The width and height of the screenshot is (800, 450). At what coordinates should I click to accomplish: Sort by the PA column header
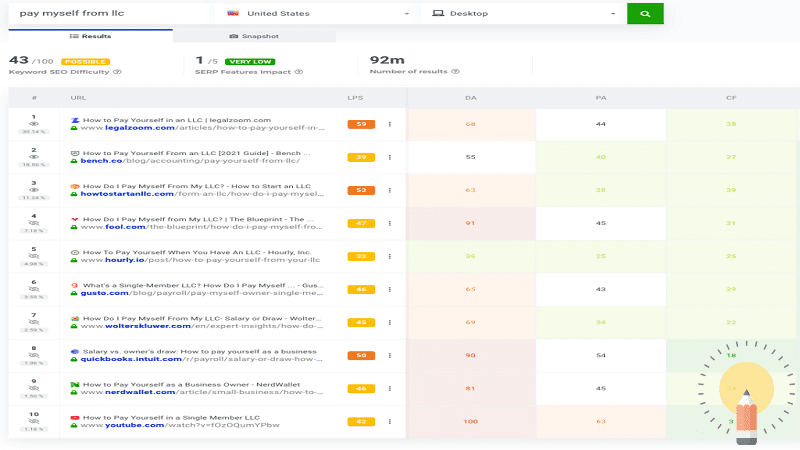pyautogui.click(x=601, y=98)
